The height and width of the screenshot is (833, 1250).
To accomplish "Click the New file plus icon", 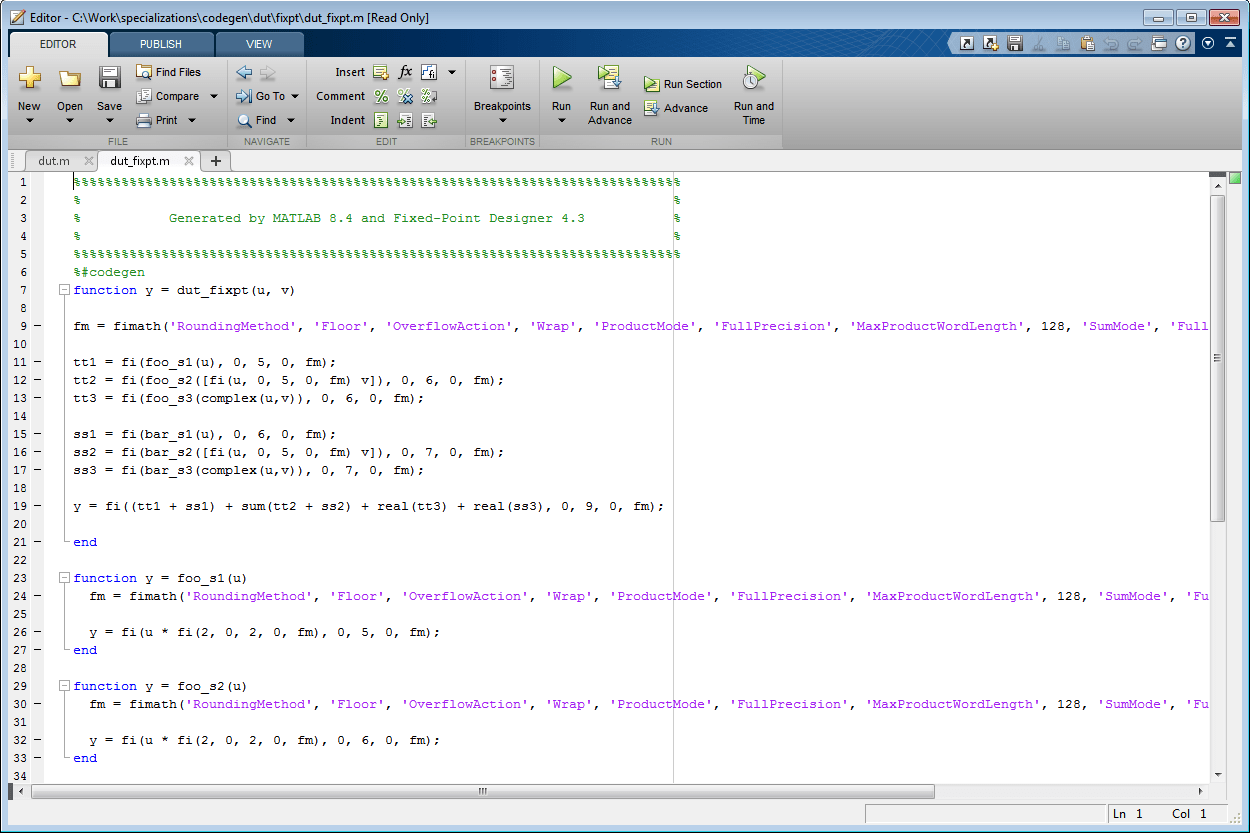I will tap(29, 78).
